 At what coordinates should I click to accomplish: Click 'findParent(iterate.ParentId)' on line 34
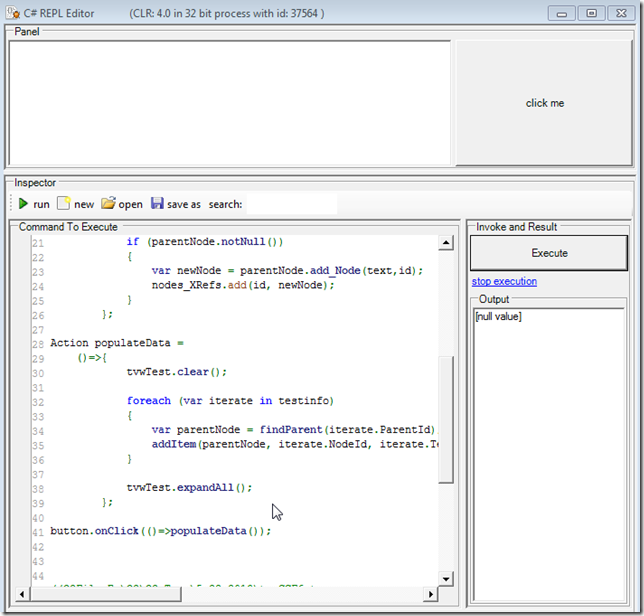point(347,430)
